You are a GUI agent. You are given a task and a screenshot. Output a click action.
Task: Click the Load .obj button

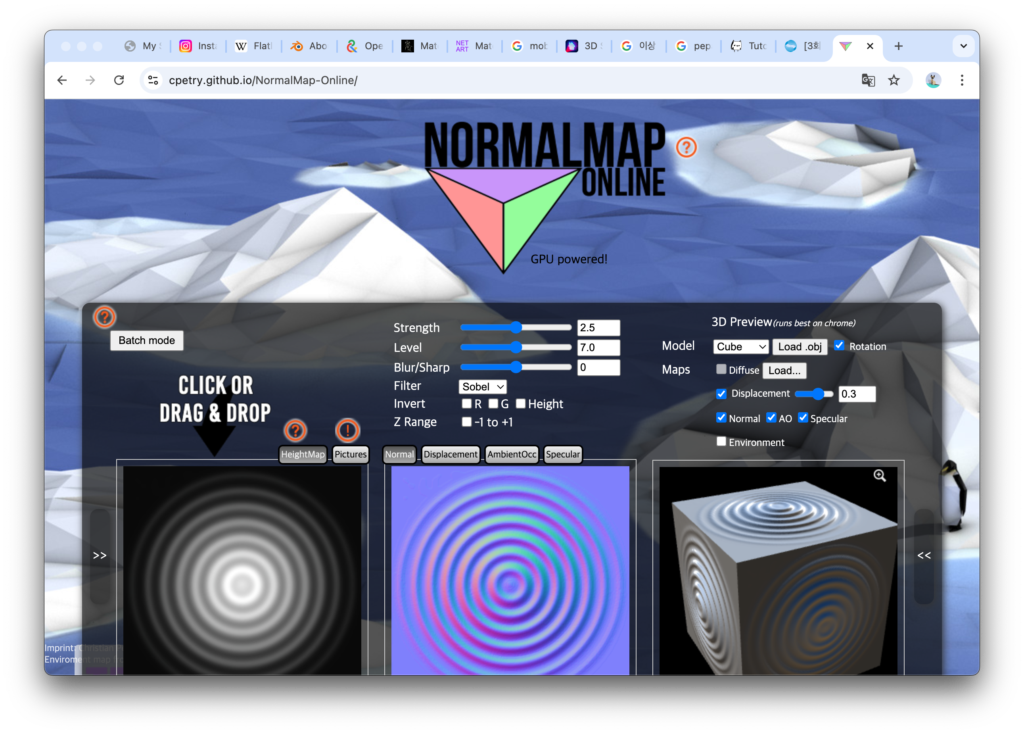tap(799, 347)
